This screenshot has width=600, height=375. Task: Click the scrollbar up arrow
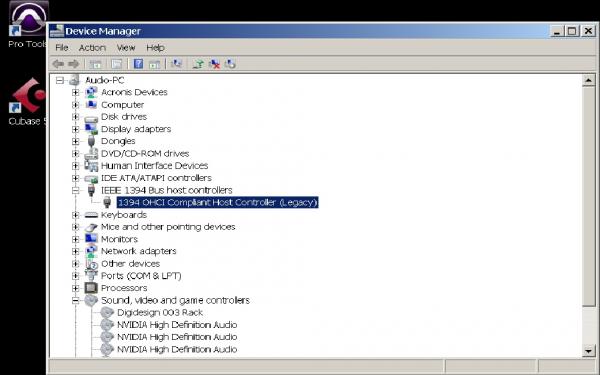tap(588, 80)
